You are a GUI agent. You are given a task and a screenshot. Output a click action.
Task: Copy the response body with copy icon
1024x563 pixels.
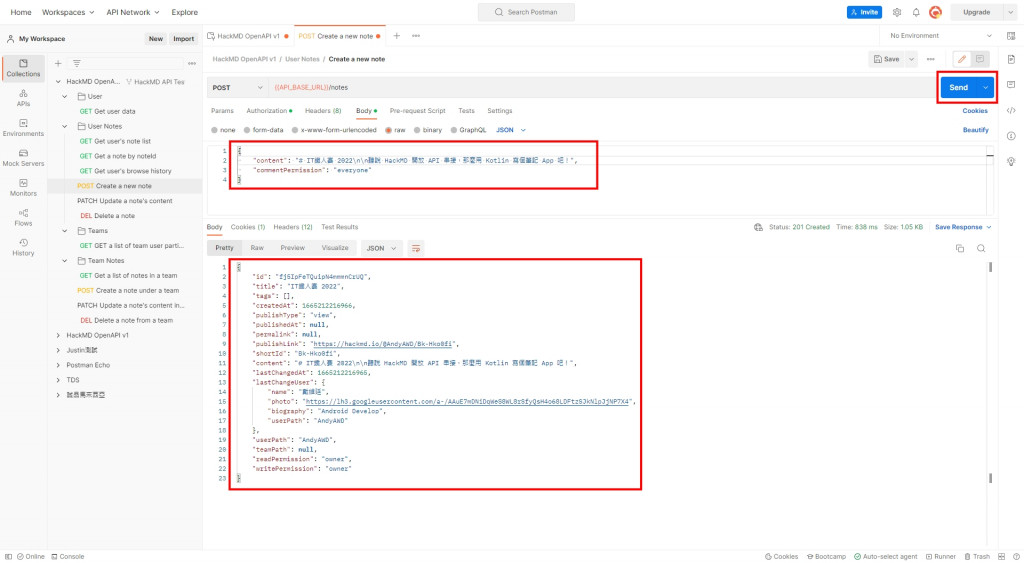[x=959, y=248]
